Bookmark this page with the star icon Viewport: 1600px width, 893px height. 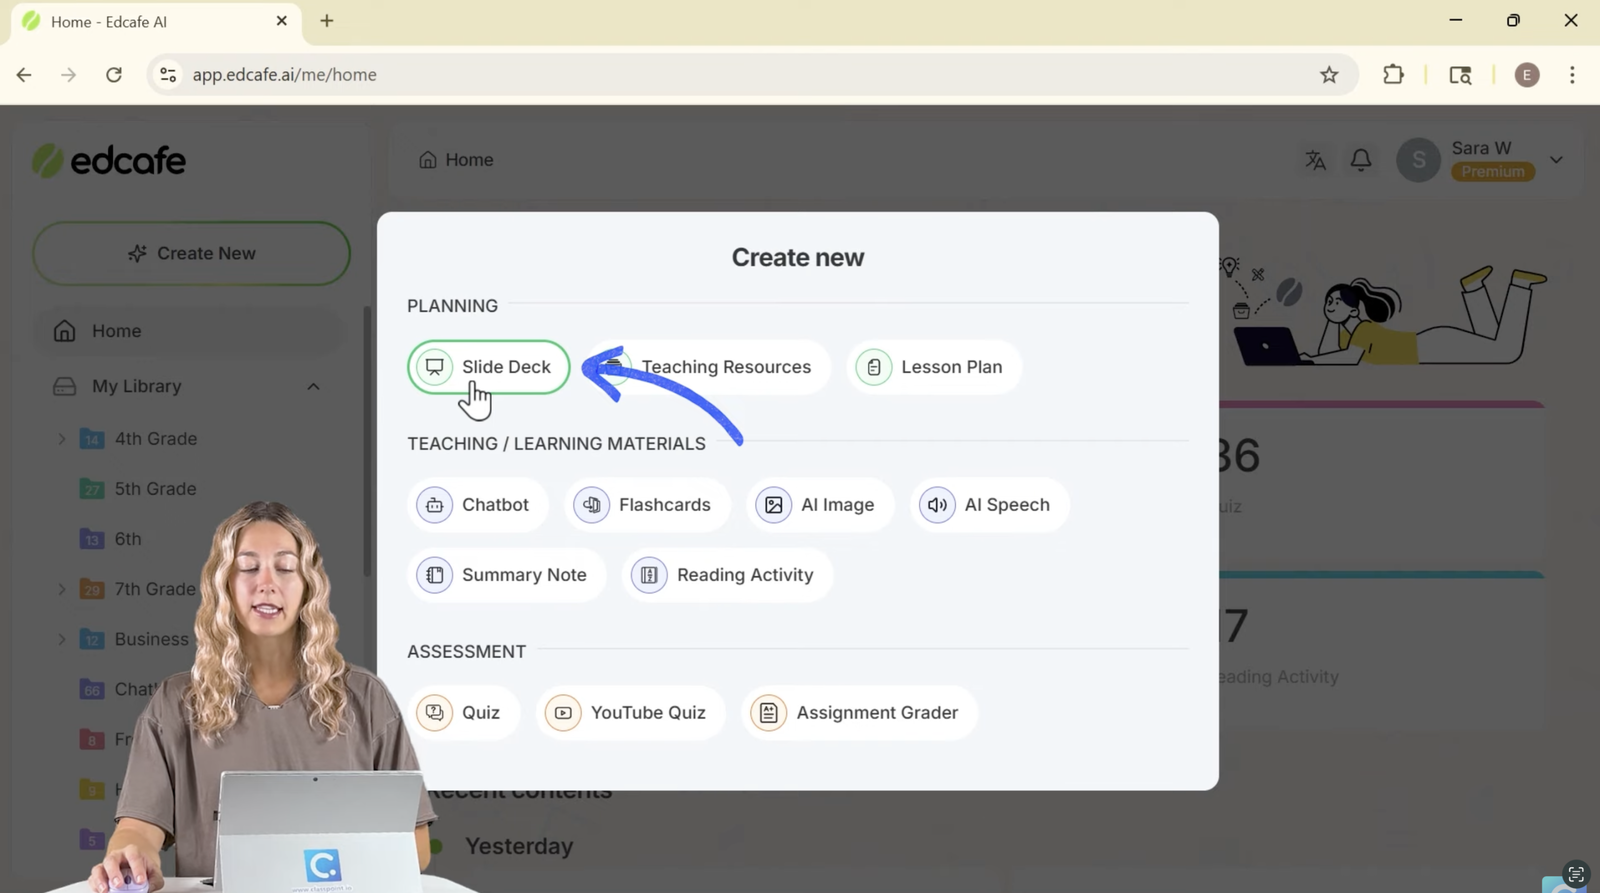(x=1329, y=75)
